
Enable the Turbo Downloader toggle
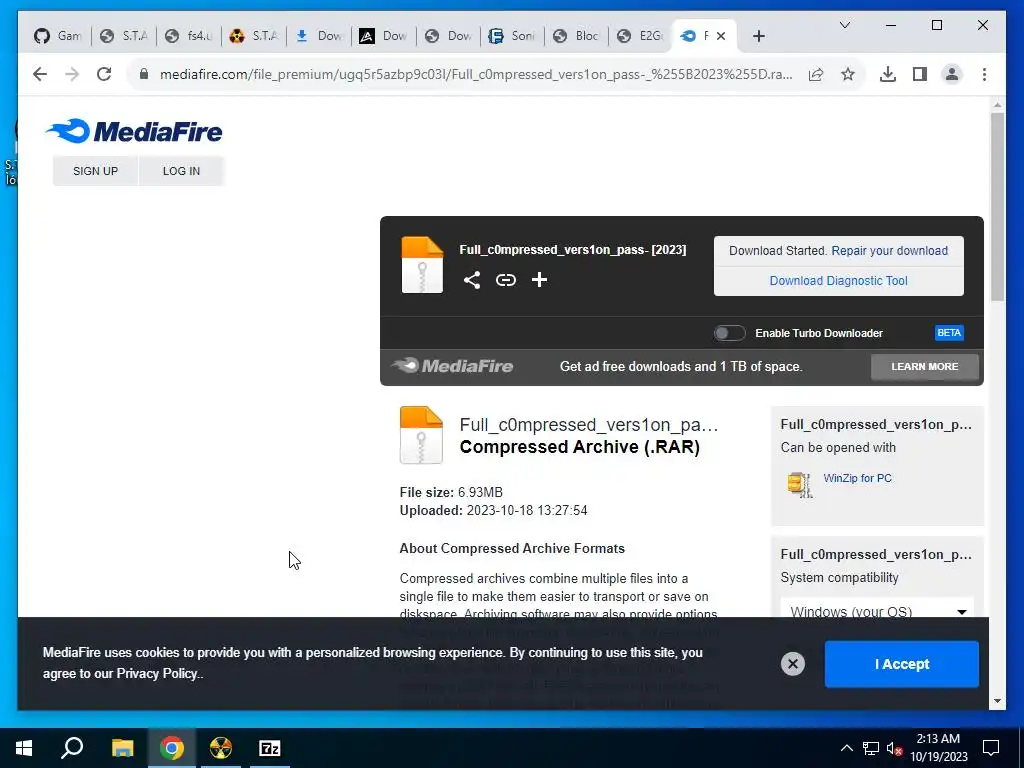(x=729, y=333)
